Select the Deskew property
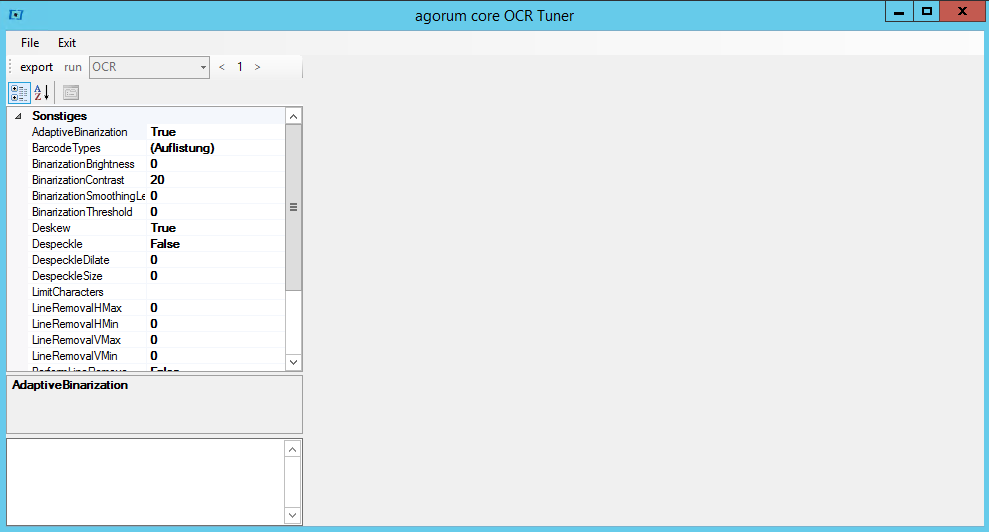Screen dimensions: 989x532 (51, 228)
